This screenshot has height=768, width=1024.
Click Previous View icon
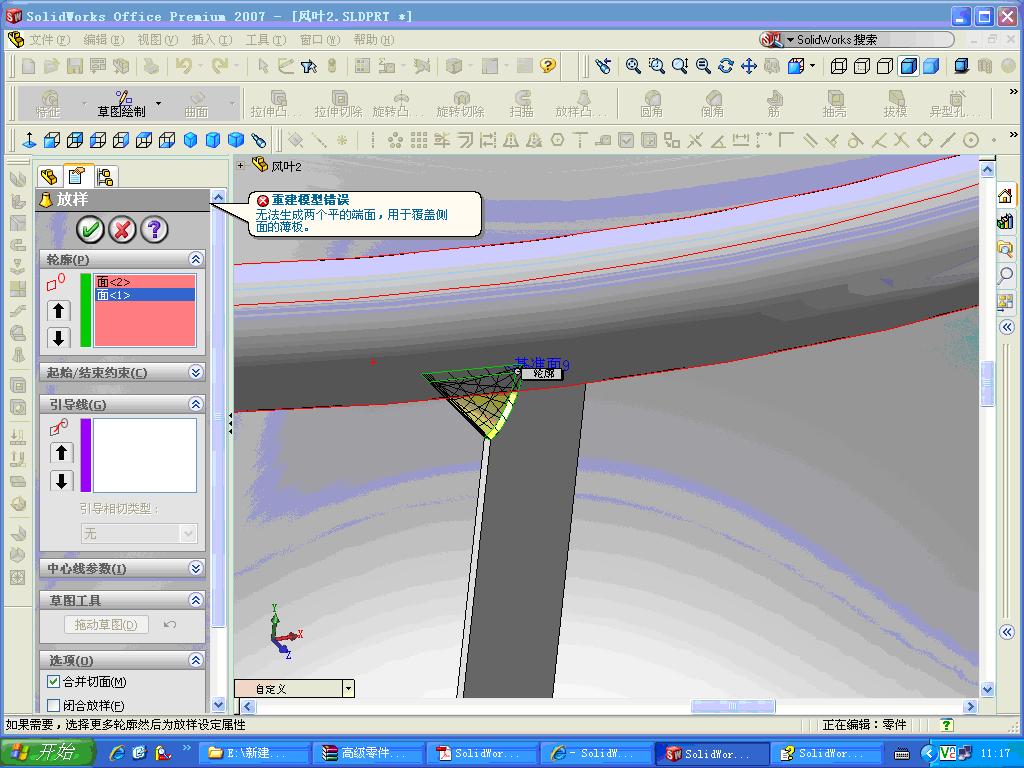603,66
